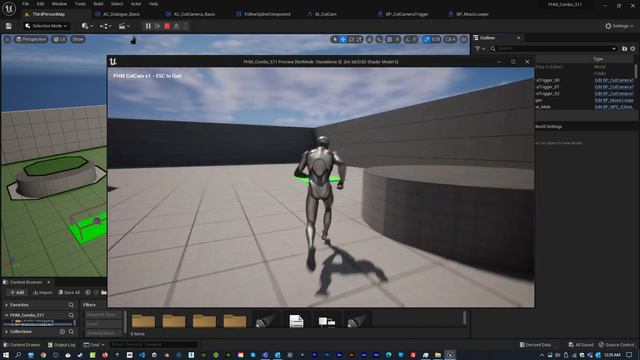Open the Edit BP_MusicLooper link

pyautogui.click(x=614, y=100)
